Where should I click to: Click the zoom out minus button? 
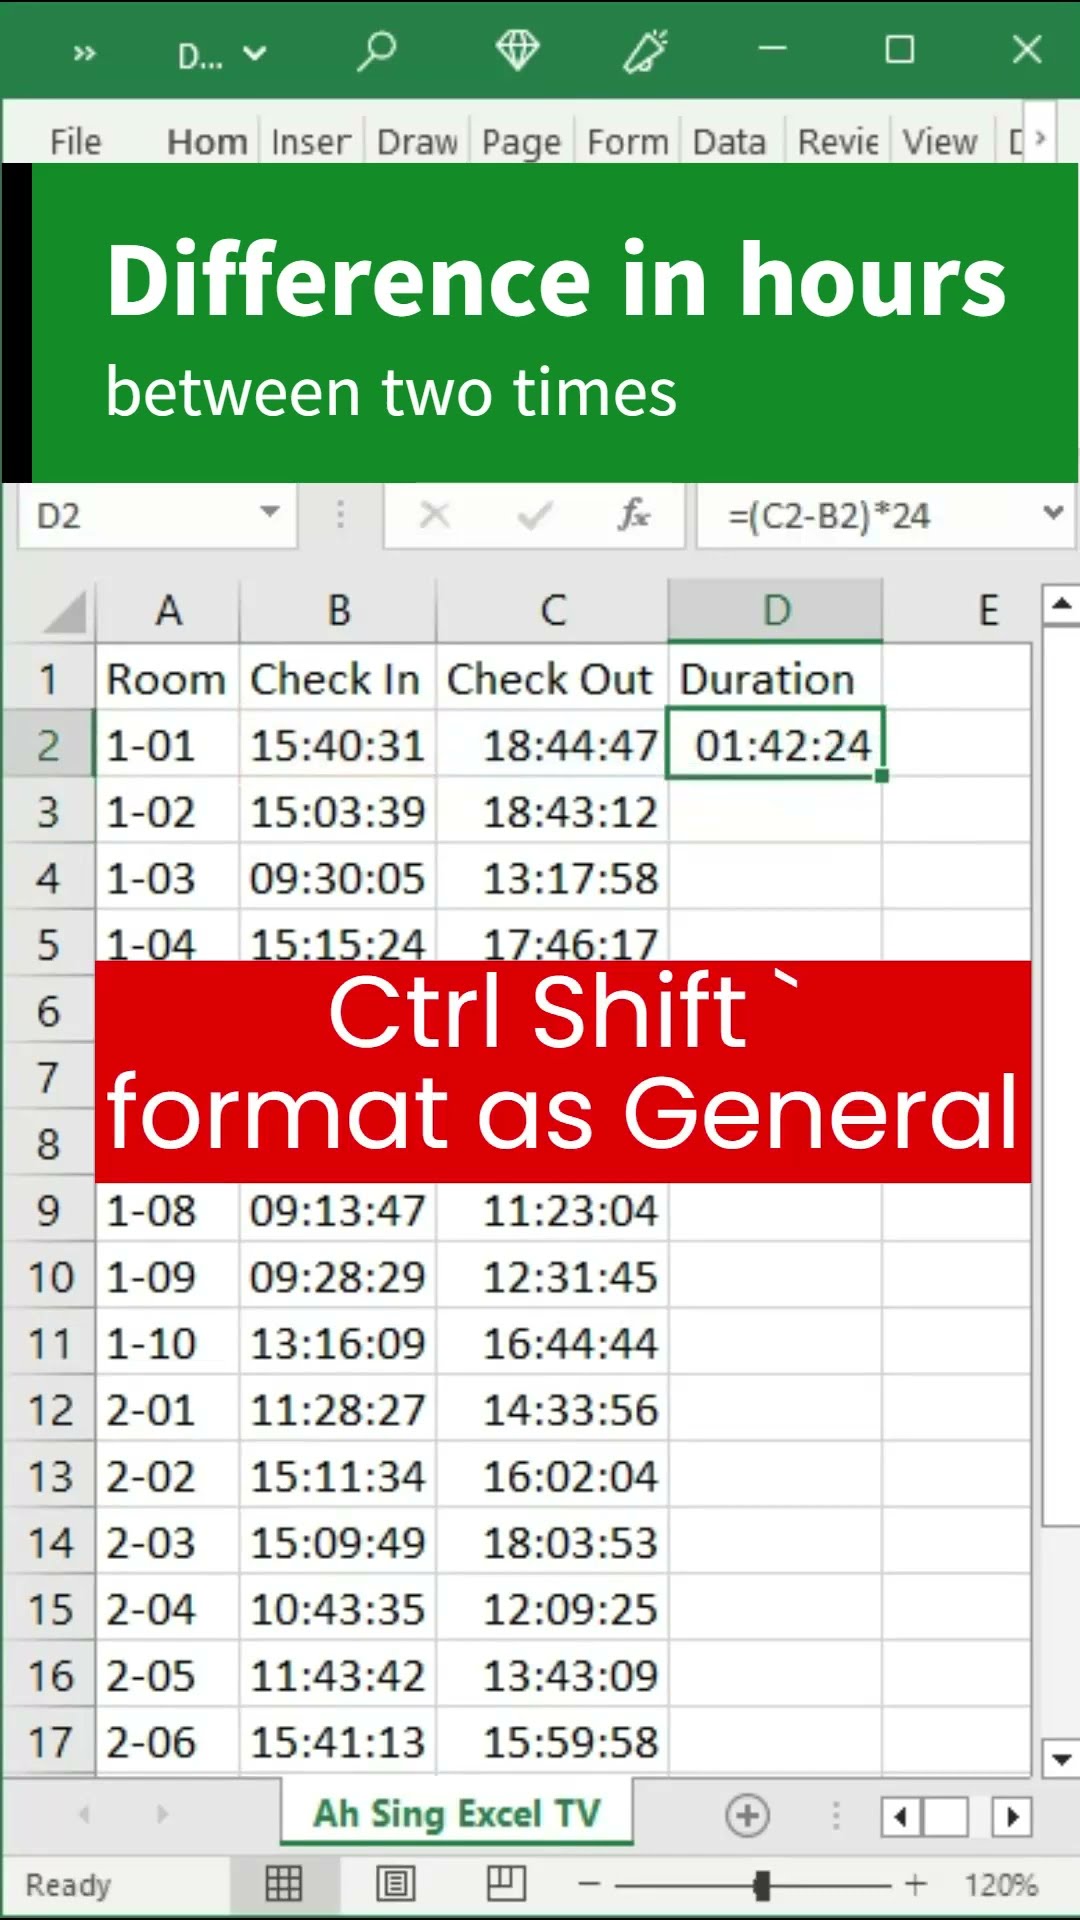(589, 1885)
